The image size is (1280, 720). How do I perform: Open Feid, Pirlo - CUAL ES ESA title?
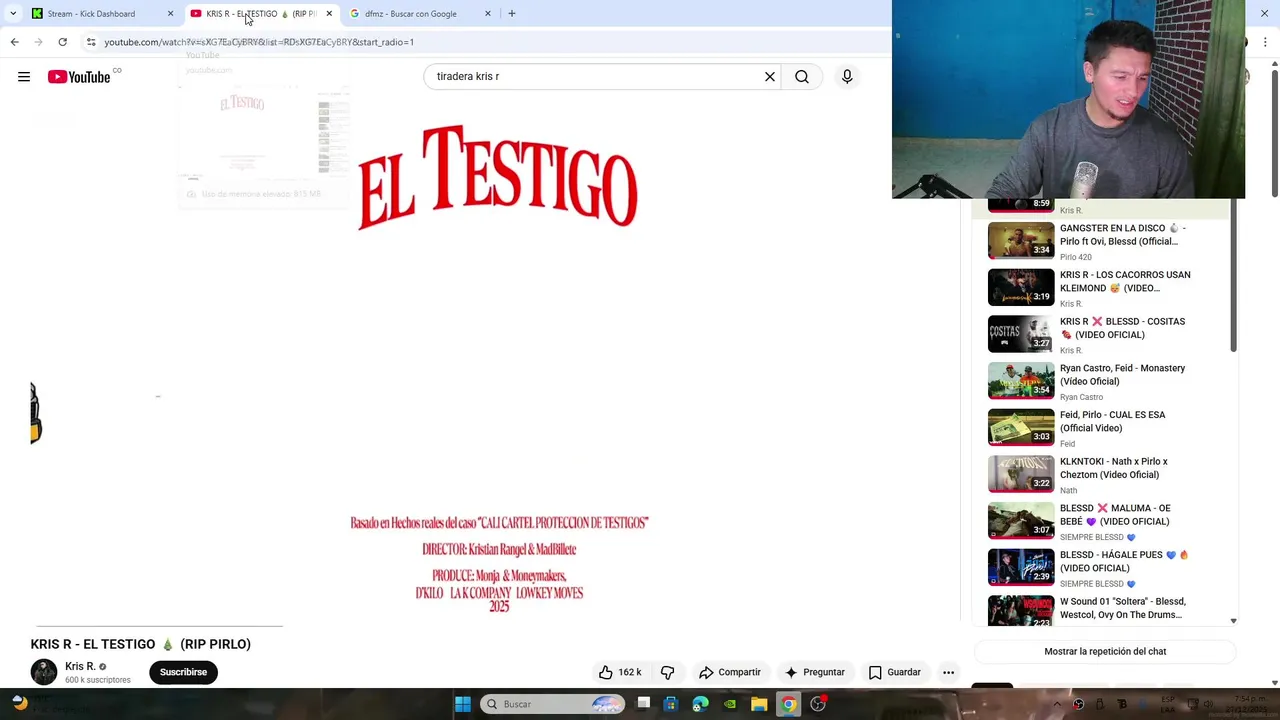pos(1112,421)
